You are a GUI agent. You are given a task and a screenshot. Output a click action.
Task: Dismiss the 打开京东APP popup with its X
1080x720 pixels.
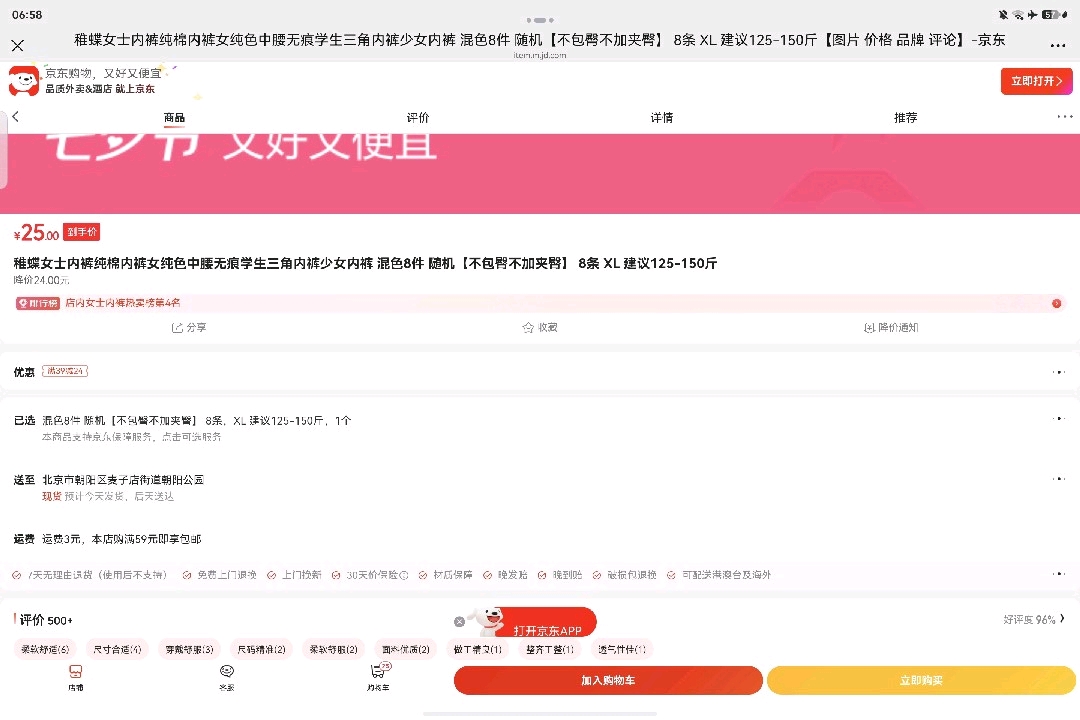coord(459,621)
